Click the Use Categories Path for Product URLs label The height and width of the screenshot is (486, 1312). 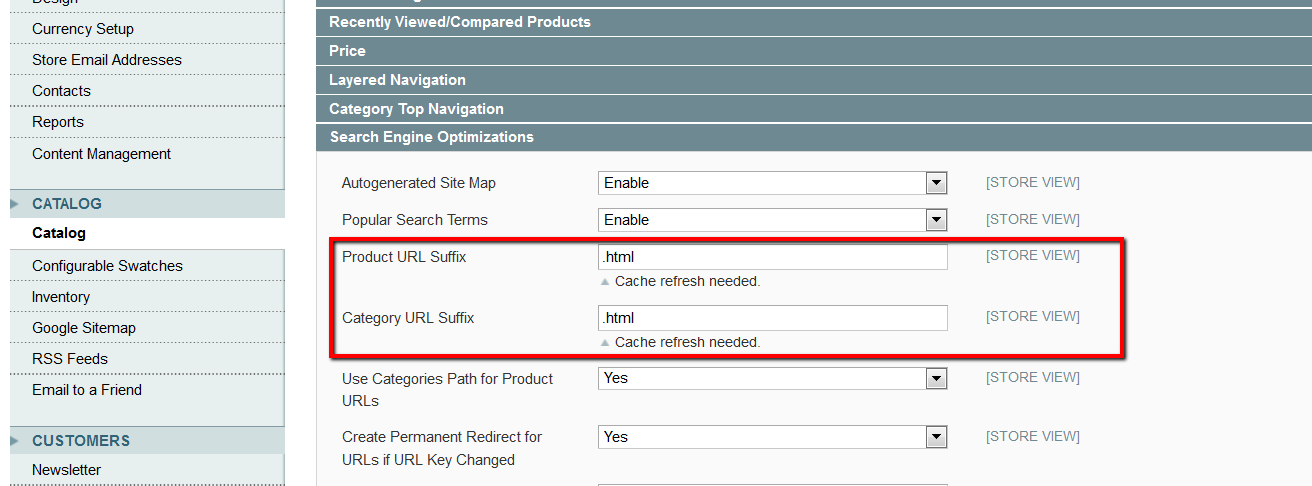pos(448,390)
